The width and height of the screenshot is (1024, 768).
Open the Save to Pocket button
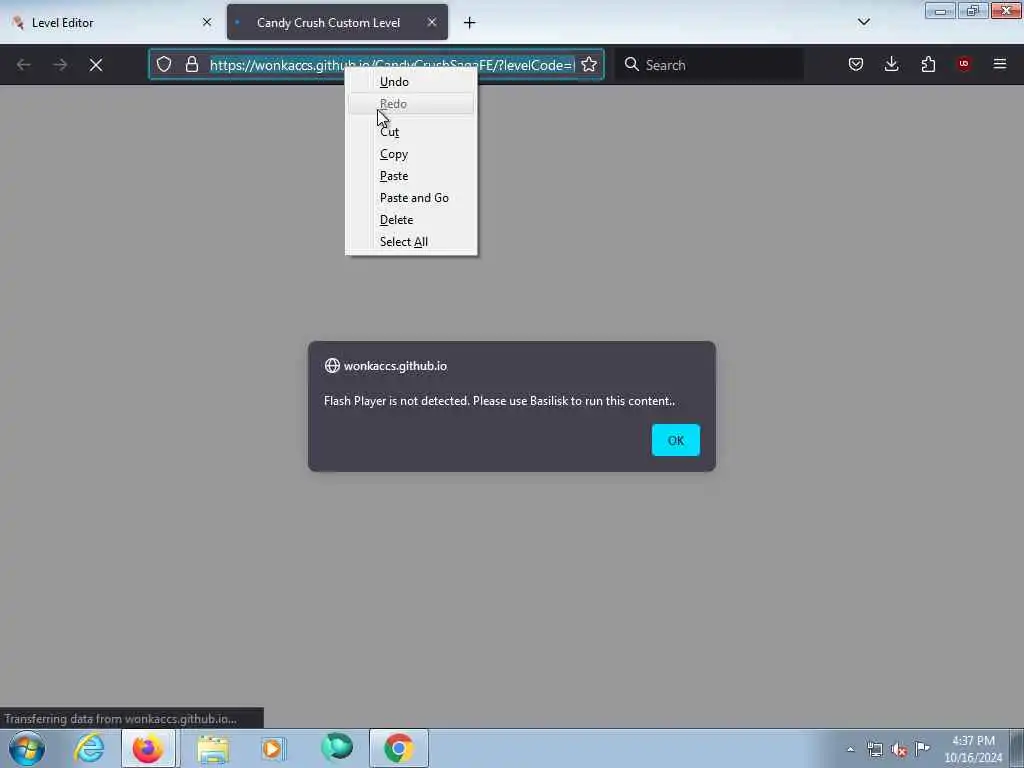coord(856,64)
